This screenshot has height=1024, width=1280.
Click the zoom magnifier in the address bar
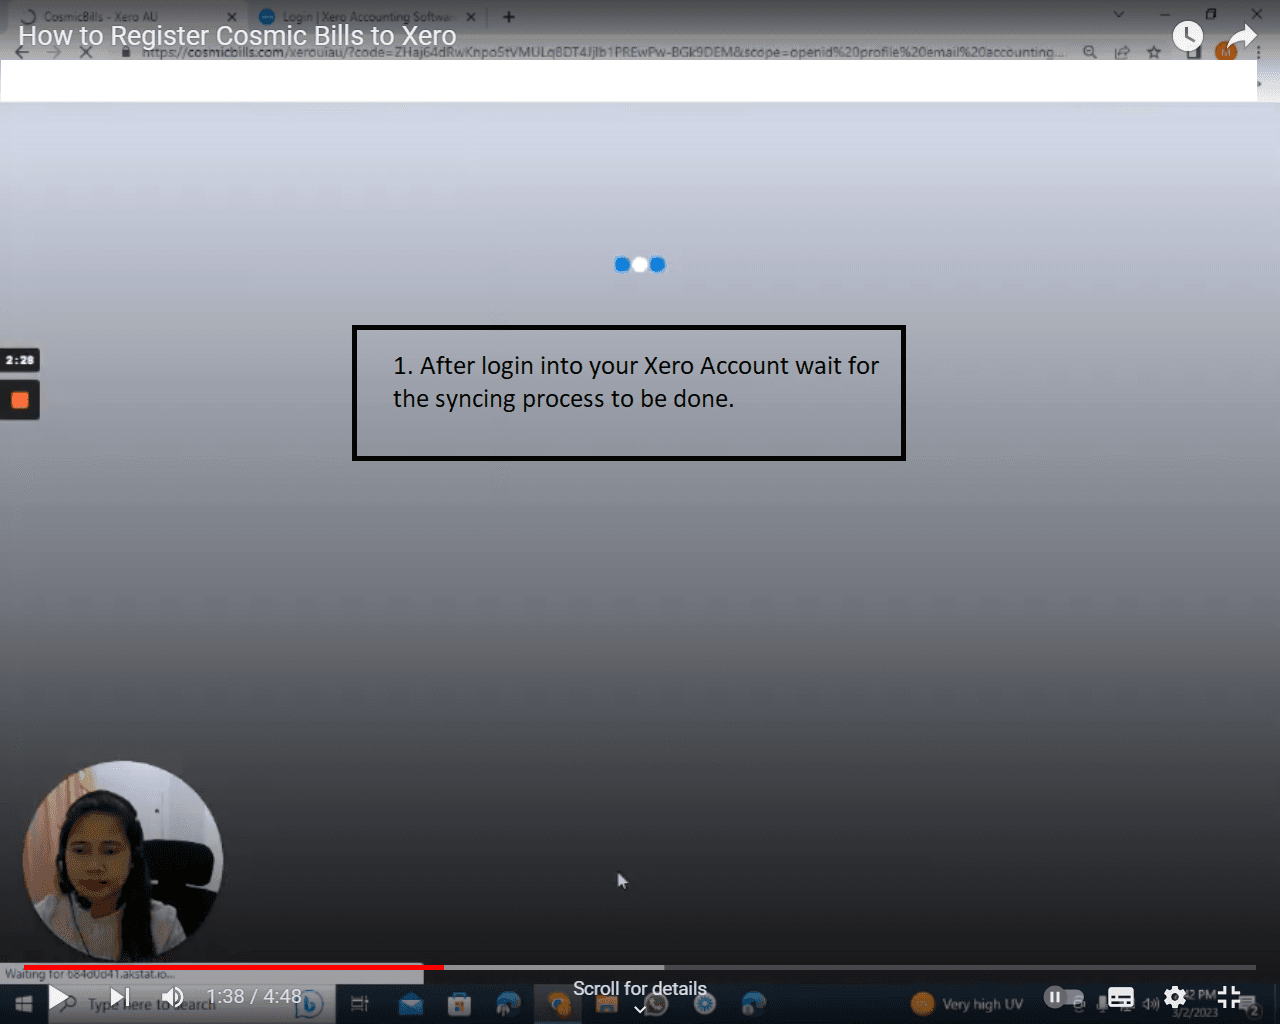pos(1090,52)
